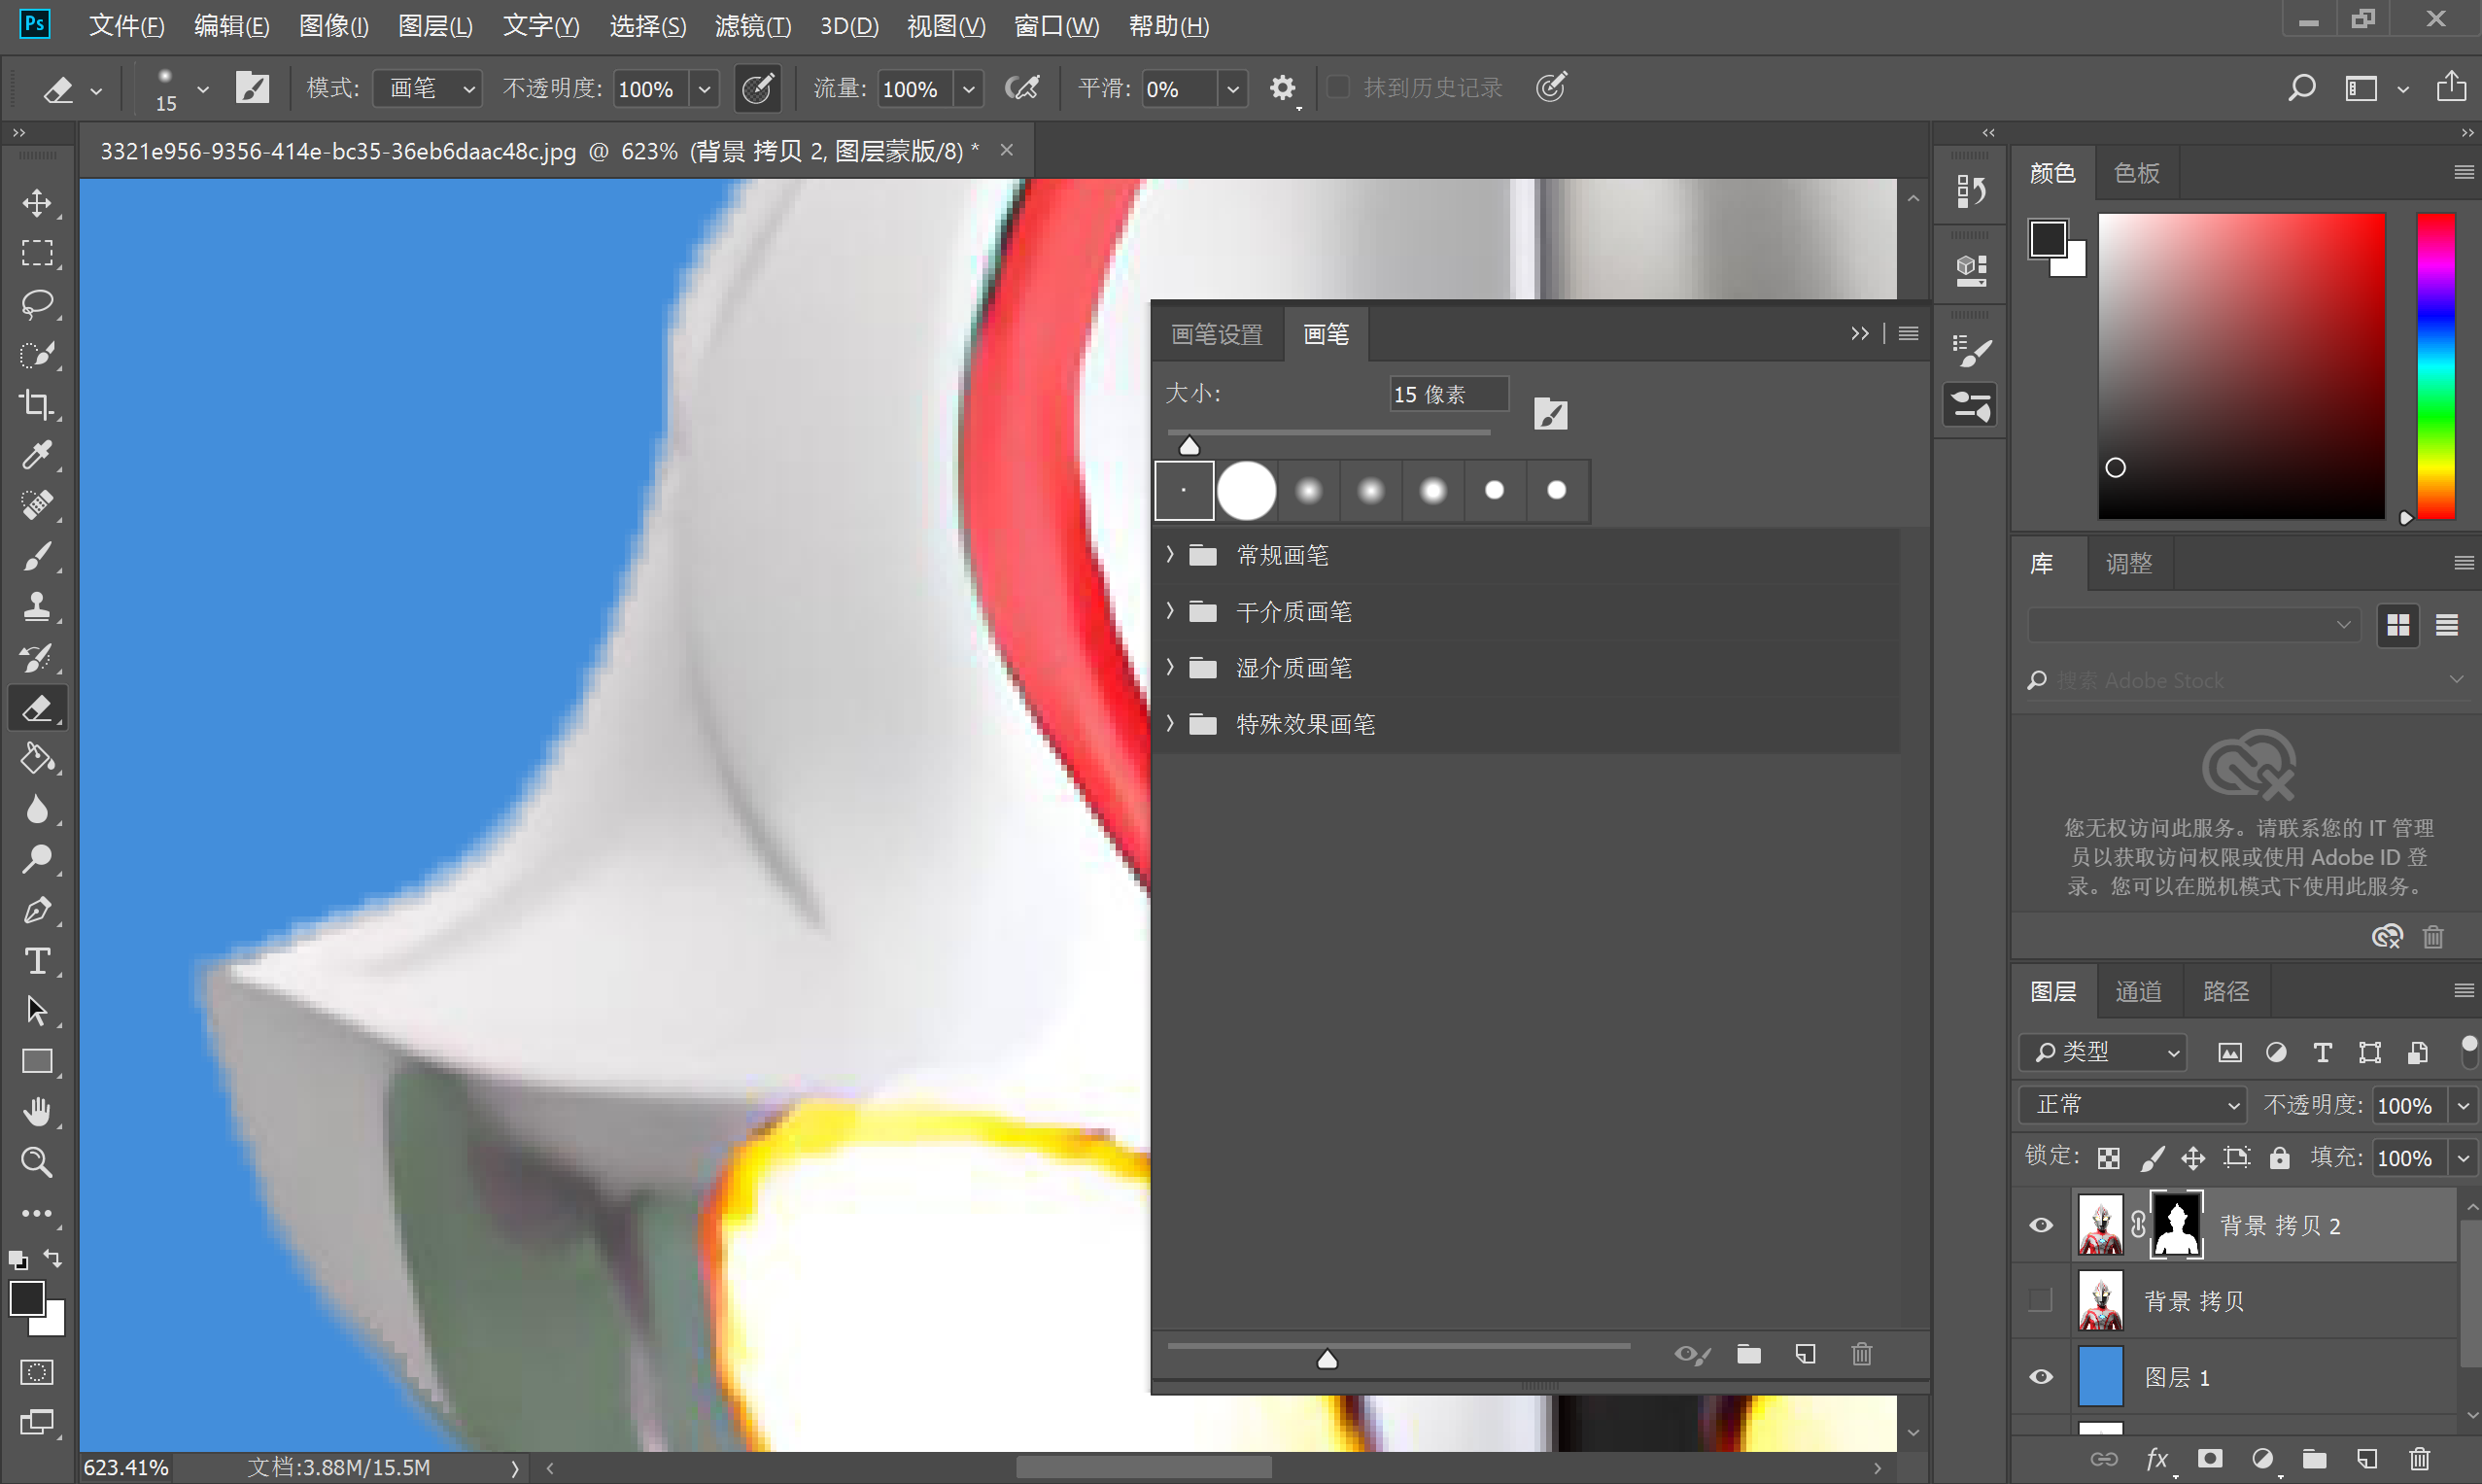The width and height of the screenshot is (2482, 1484).
Task: Select the Move tool
Action: pyautogui.click(x=37, y=203)
